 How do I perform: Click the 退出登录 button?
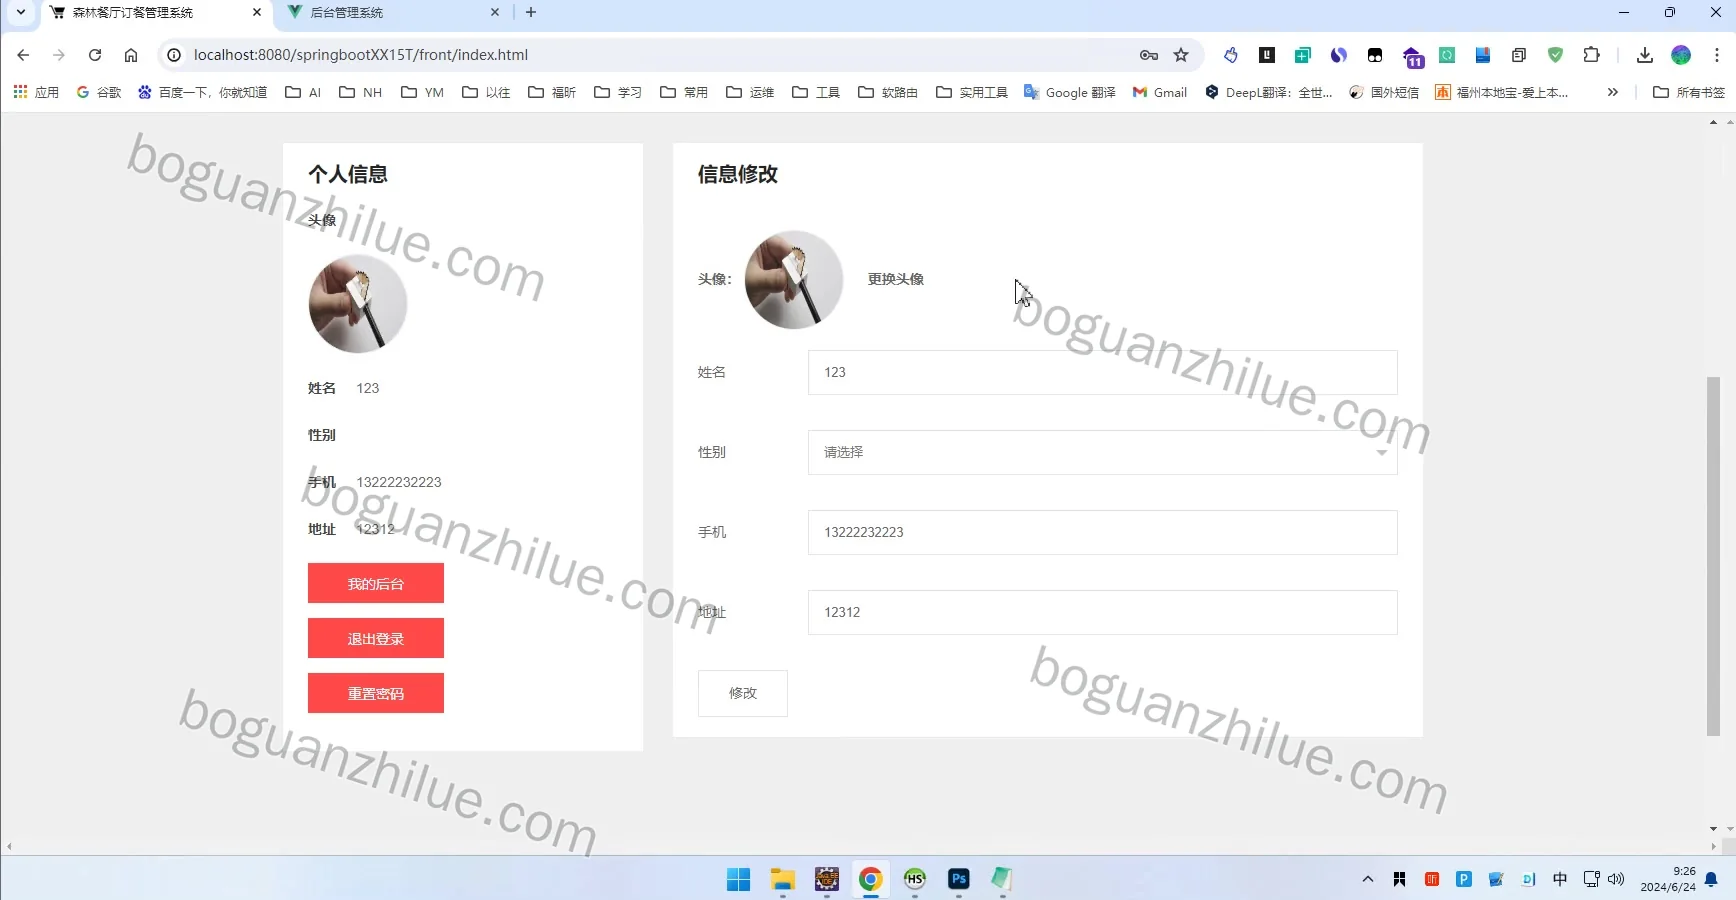click(376, 638)
